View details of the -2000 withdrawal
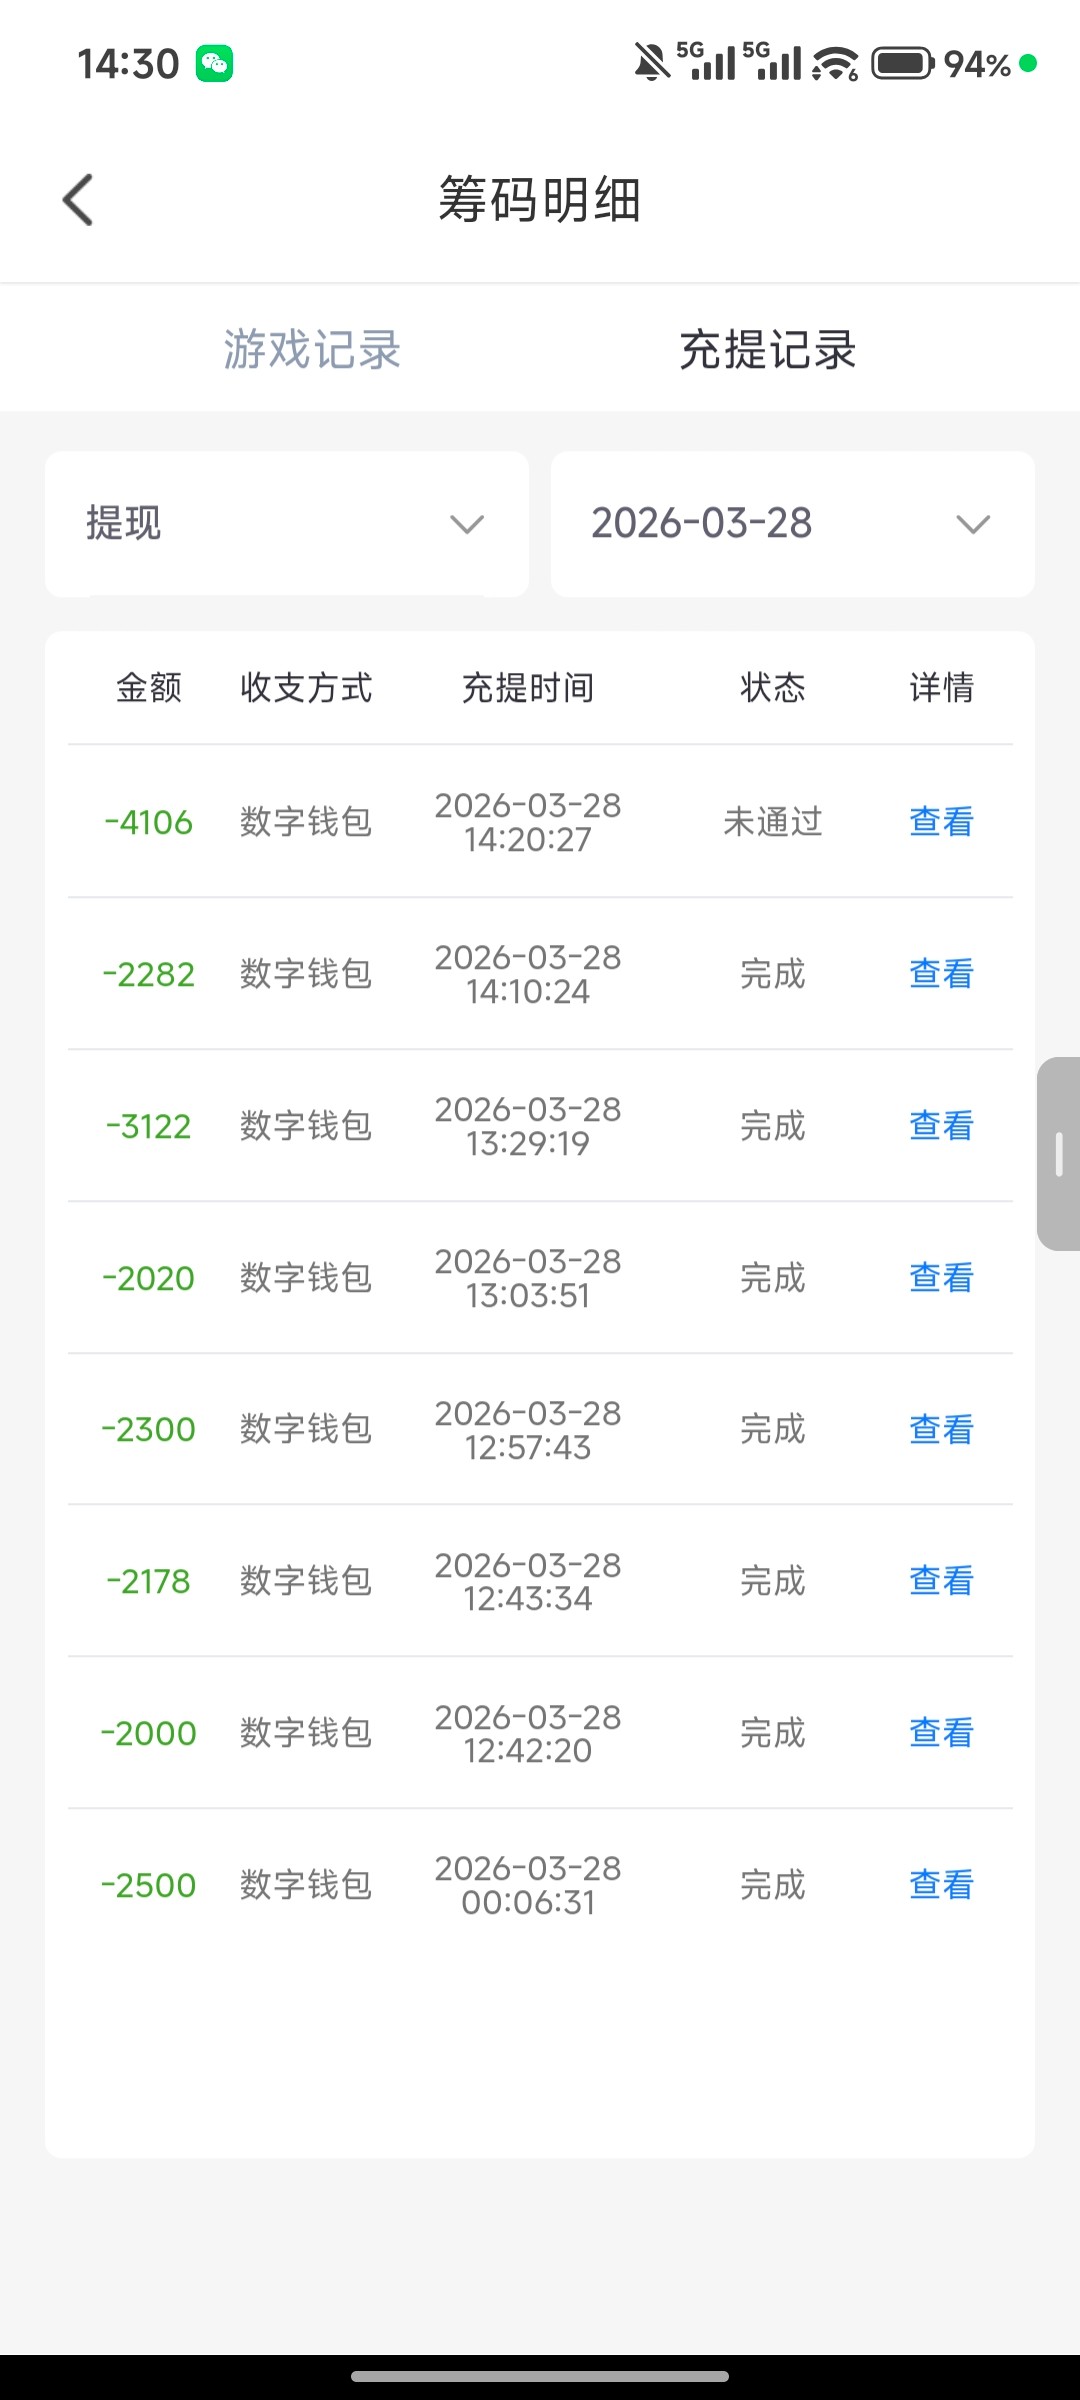Viewport: 1080px width, 2400px height. point(941,1733)
